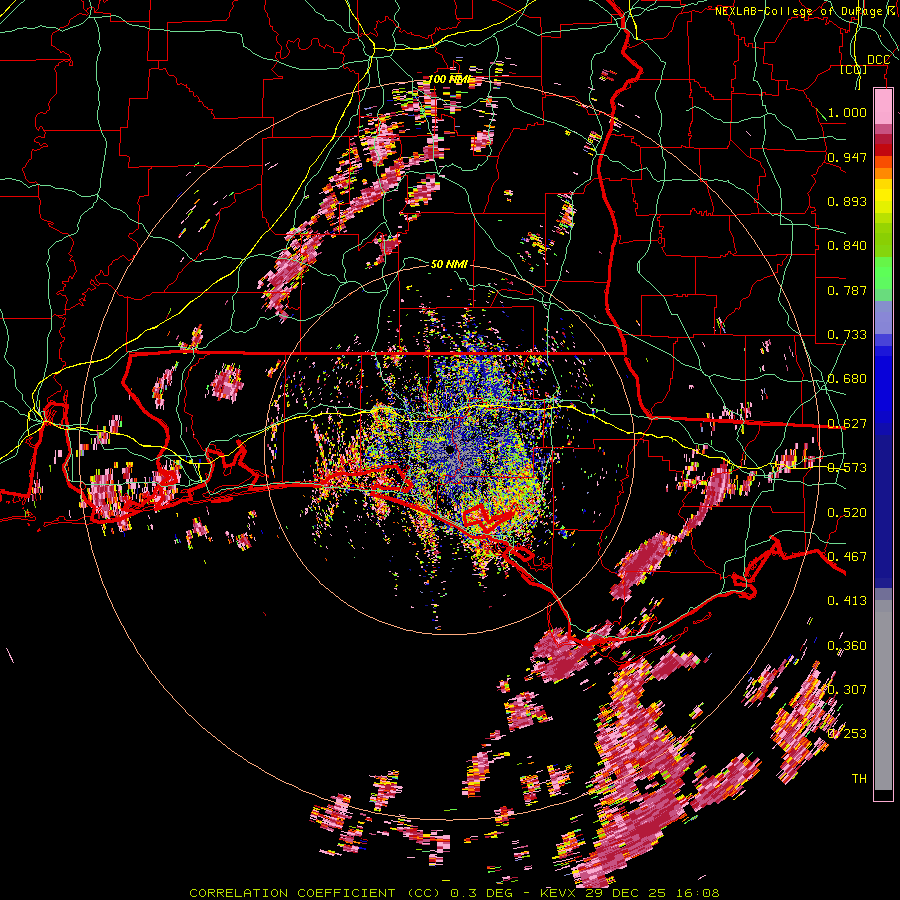Select the 0.680 legend value
Image resolution: width=900 pixels, height=900 pixels.
click(847, 379)
